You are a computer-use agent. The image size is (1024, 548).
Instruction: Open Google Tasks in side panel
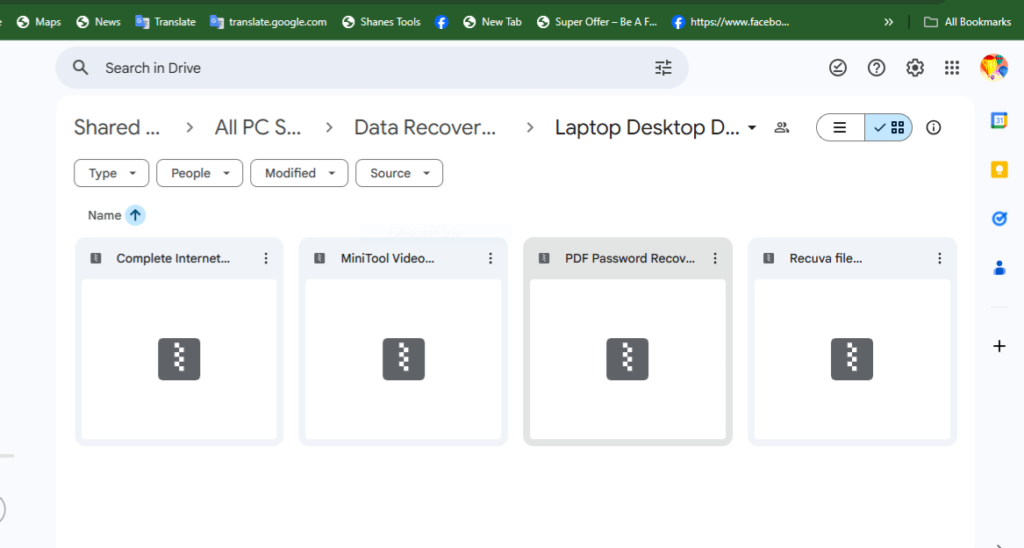point(998,219)
